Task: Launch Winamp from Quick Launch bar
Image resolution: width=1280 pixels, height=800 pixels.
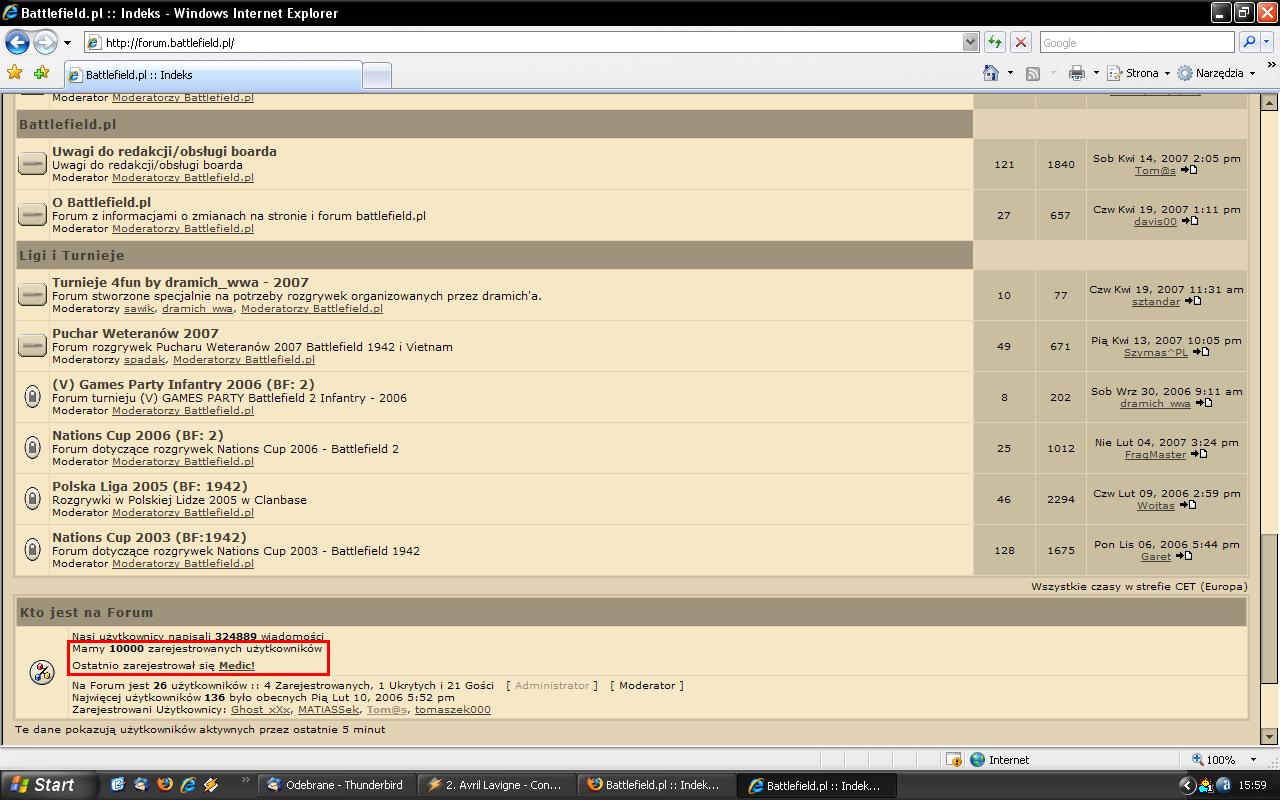Action: coord(211,785)
